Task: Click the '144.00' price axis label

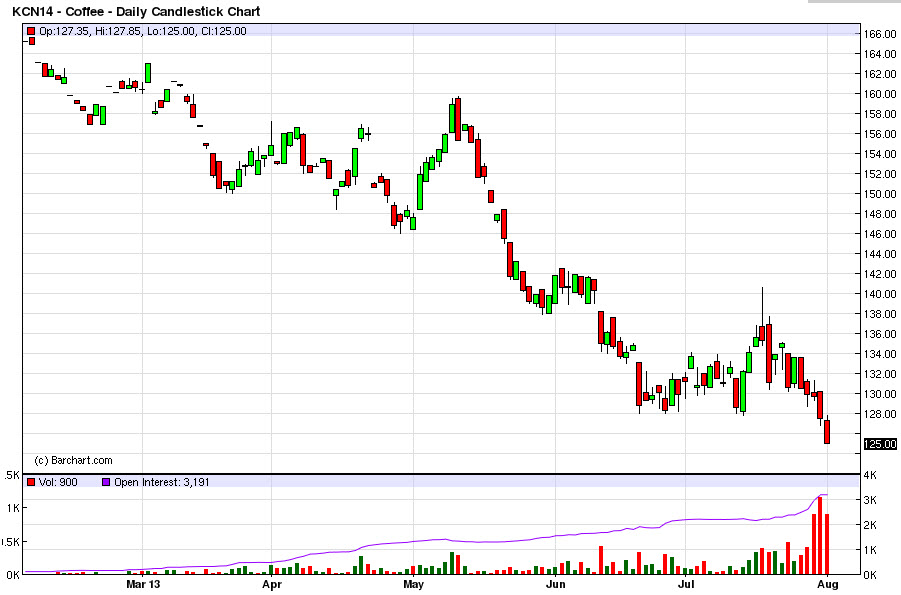Action: [x=880, y=254]
